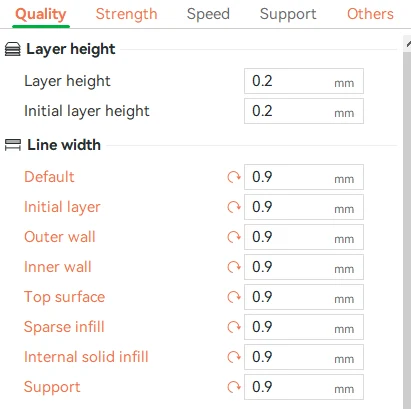411x409 pixels.
Task: Reset Initial layer line width
Action: click(234, 207)
